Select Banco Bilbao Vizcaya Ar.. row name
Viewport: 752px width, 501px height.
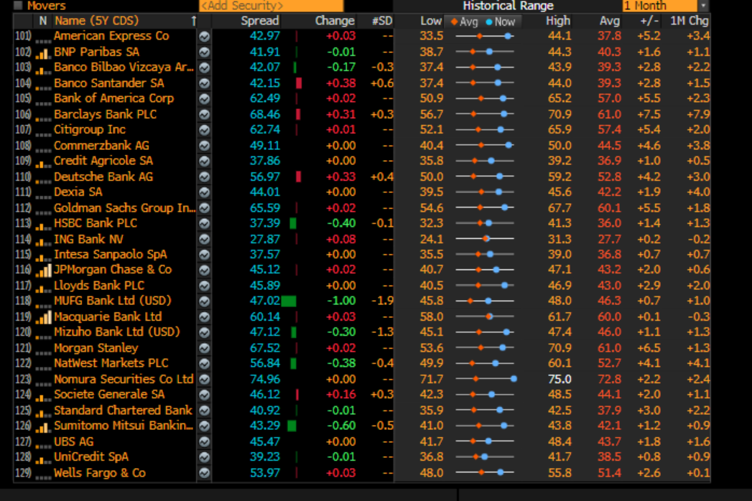(124, 67)
